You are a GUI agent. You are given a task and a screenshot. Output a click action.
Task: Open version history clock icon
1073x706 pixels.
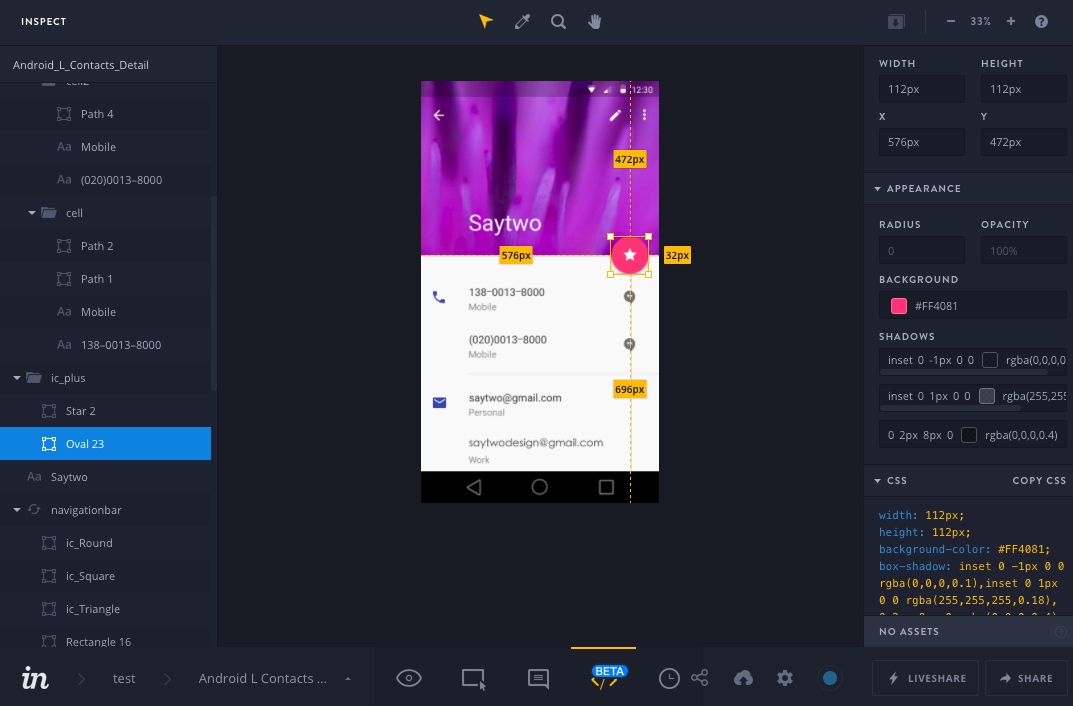point(669,679)
